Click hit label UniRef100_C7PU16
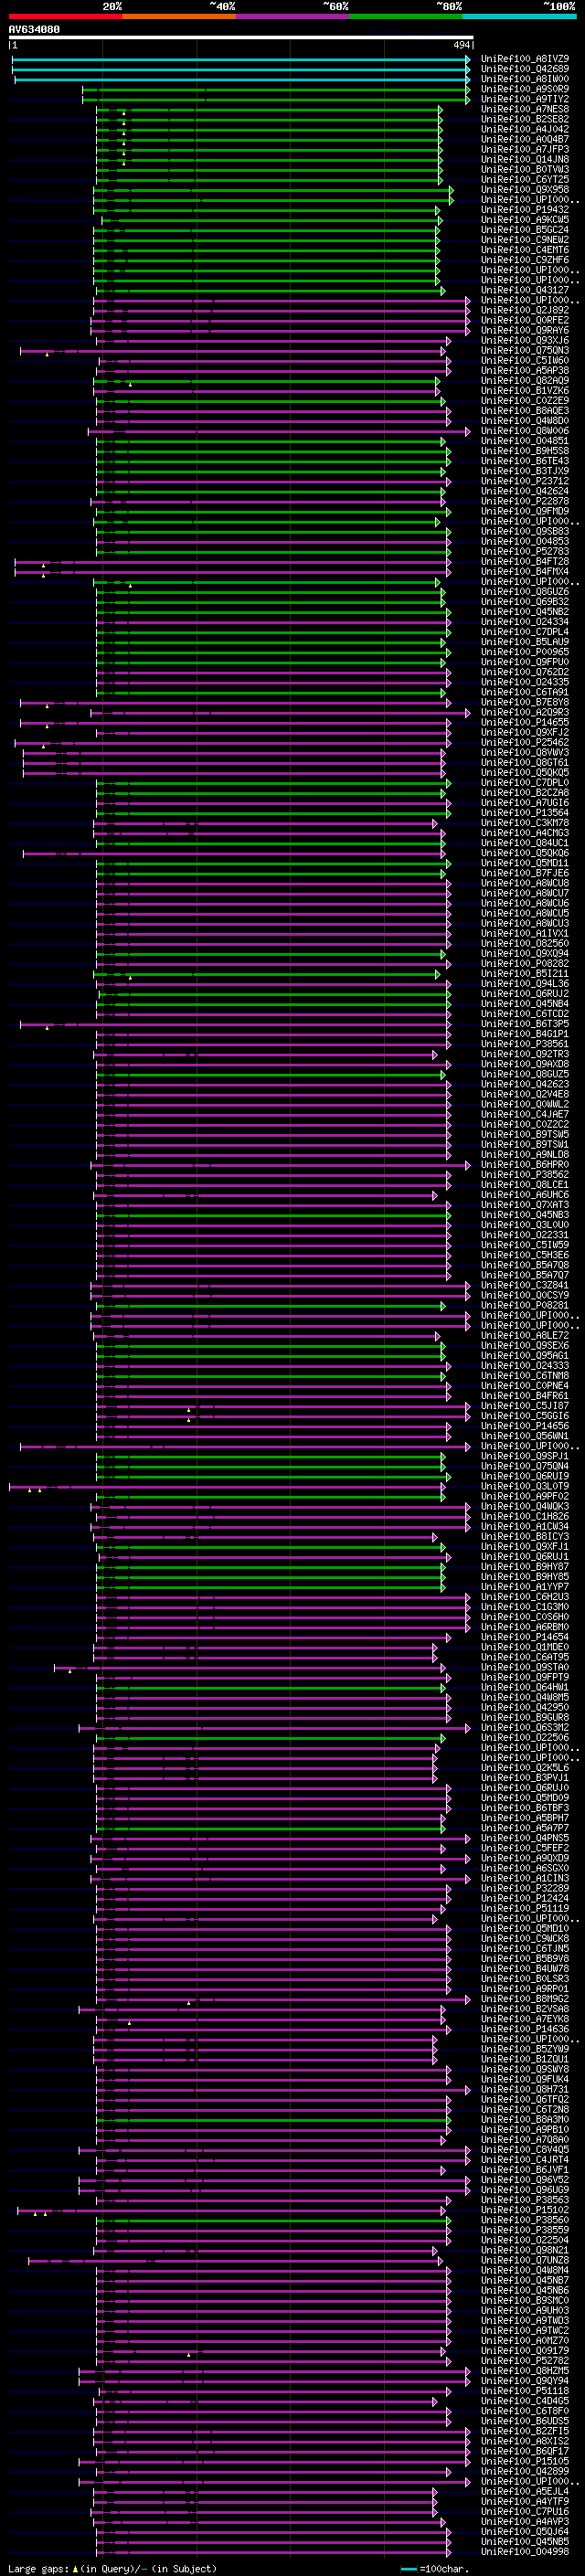Viewport: 585px width, 2576px height. [x=525, y=2511]
